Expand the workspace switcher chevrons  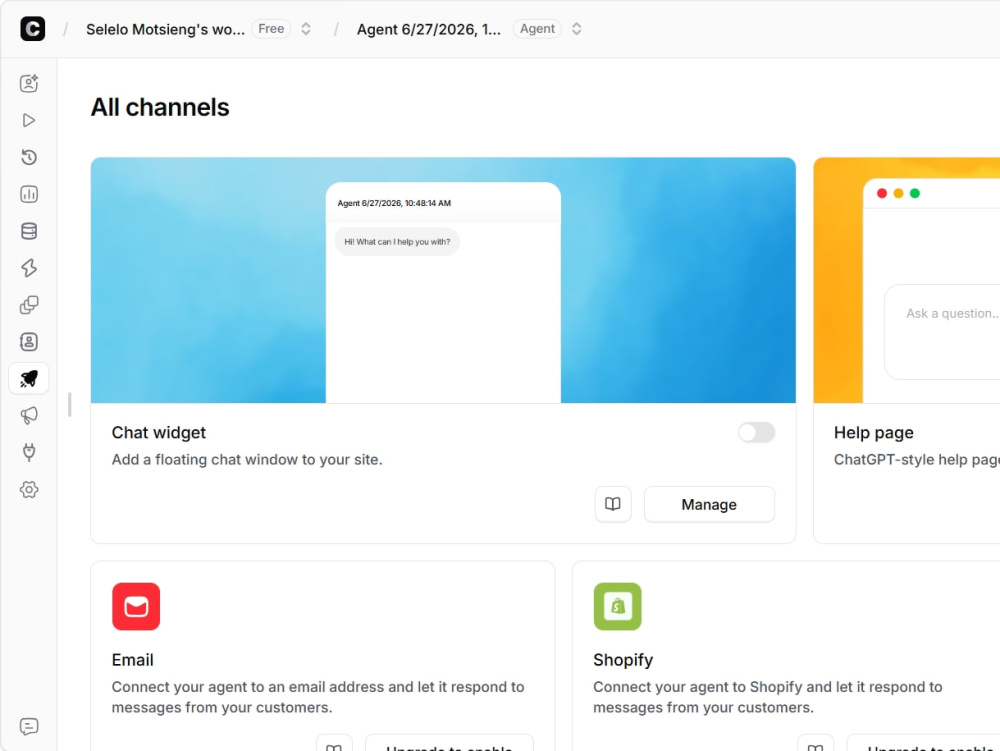tap(306, 29)
